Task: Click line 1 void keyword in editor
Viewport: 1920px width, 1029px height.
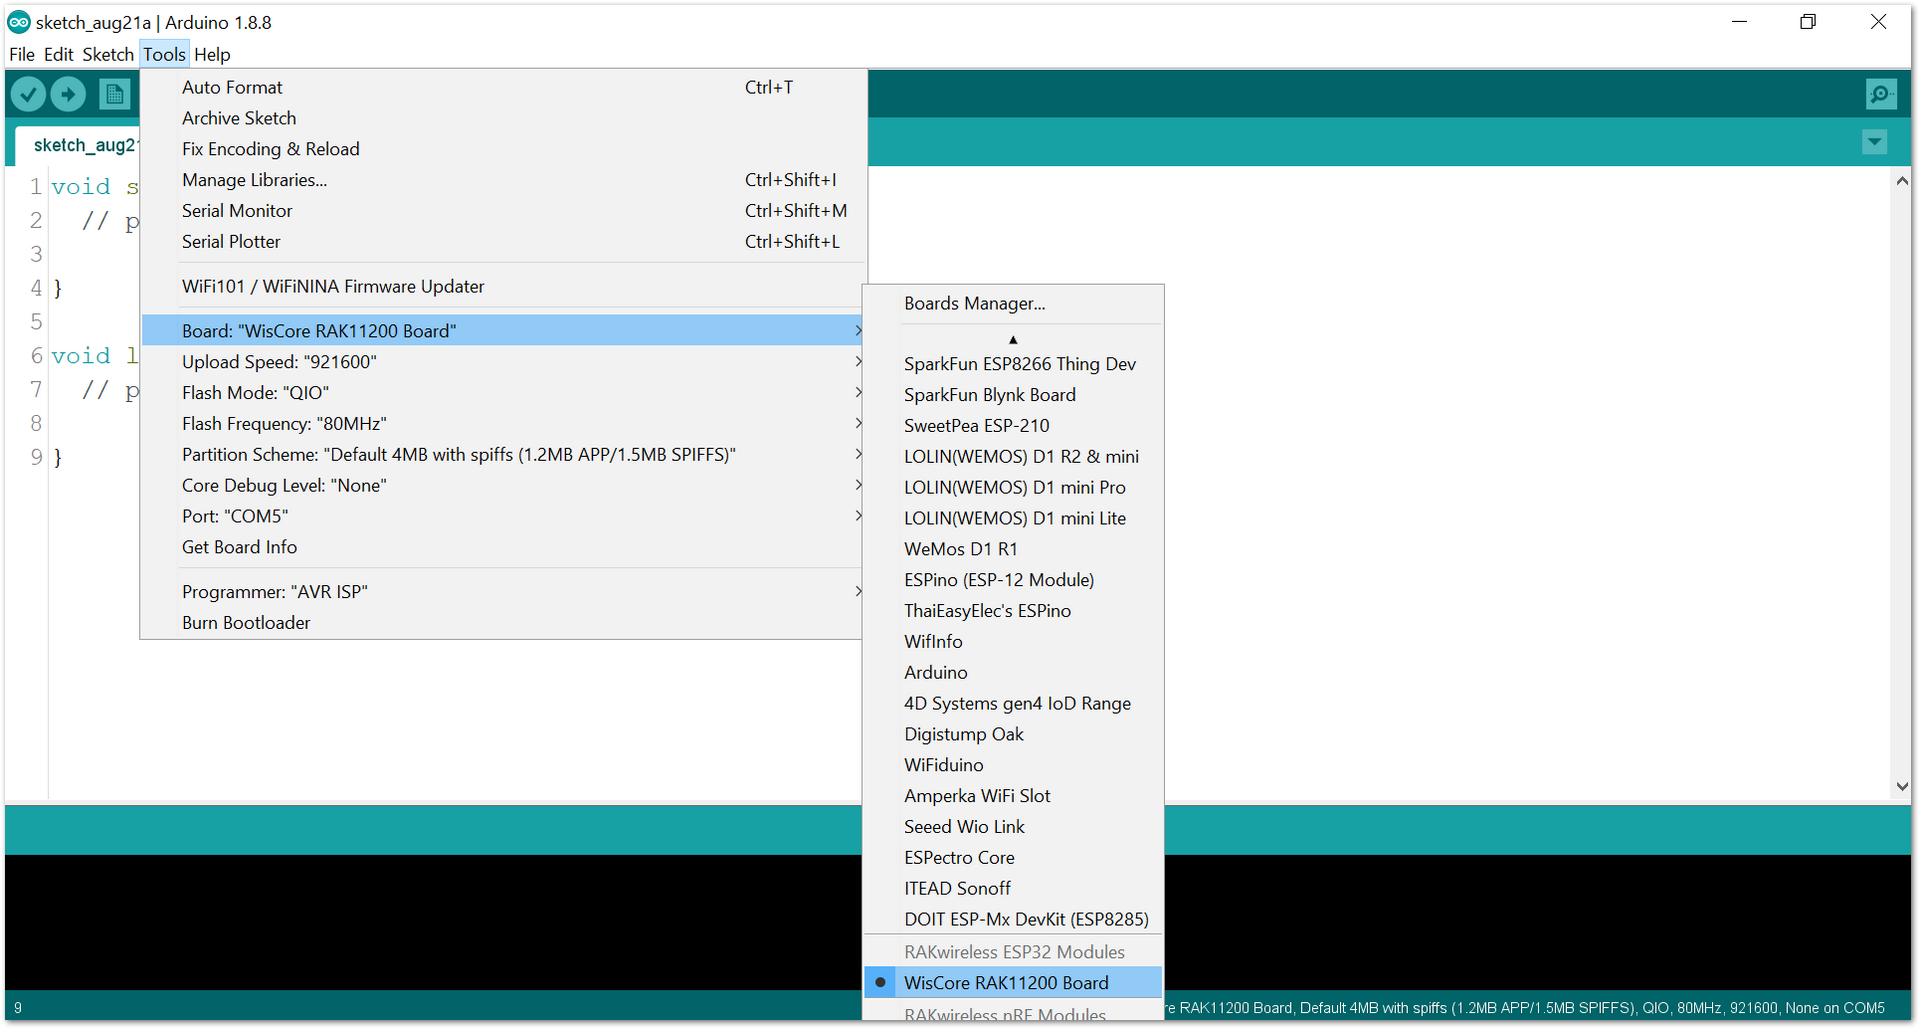Action: pos(81,187)
